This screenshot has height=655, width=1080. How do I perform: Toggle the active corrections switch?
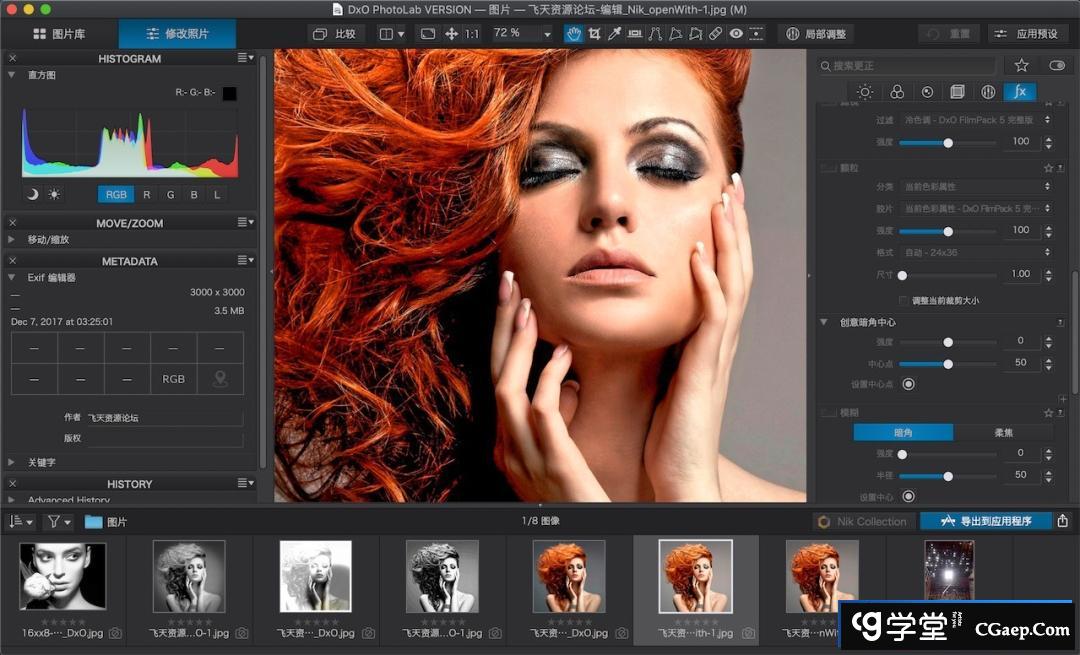(1056, 65)
